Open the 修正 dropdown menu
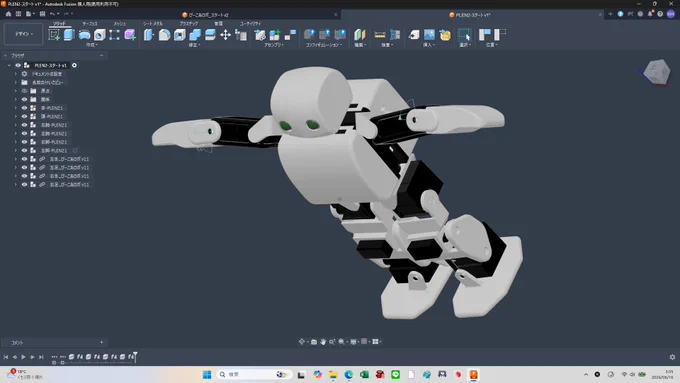The height and width of the screenshot is (383, 680). (194, 45)
